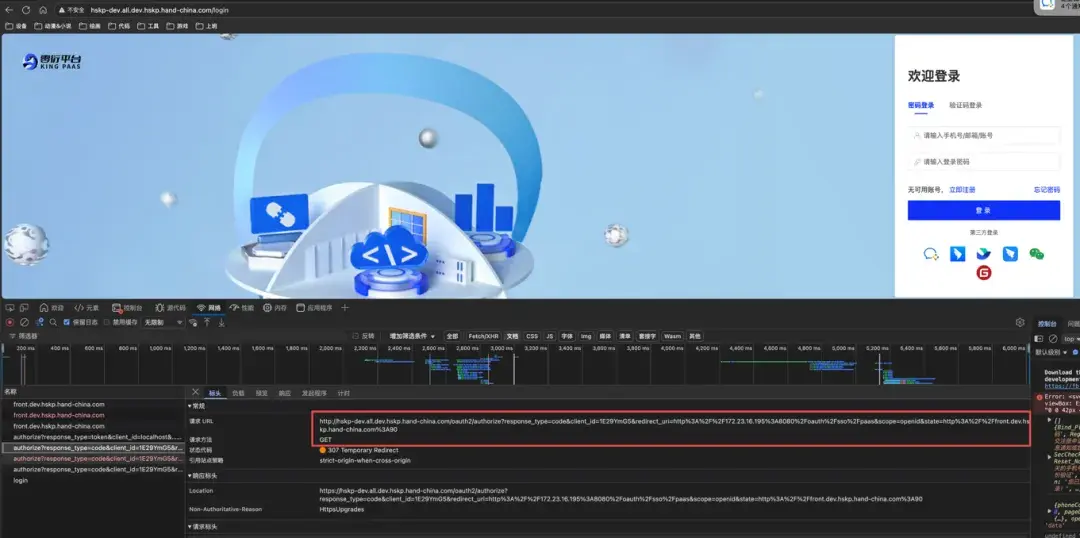Click the inspect element picker icon

coord(9,308)
